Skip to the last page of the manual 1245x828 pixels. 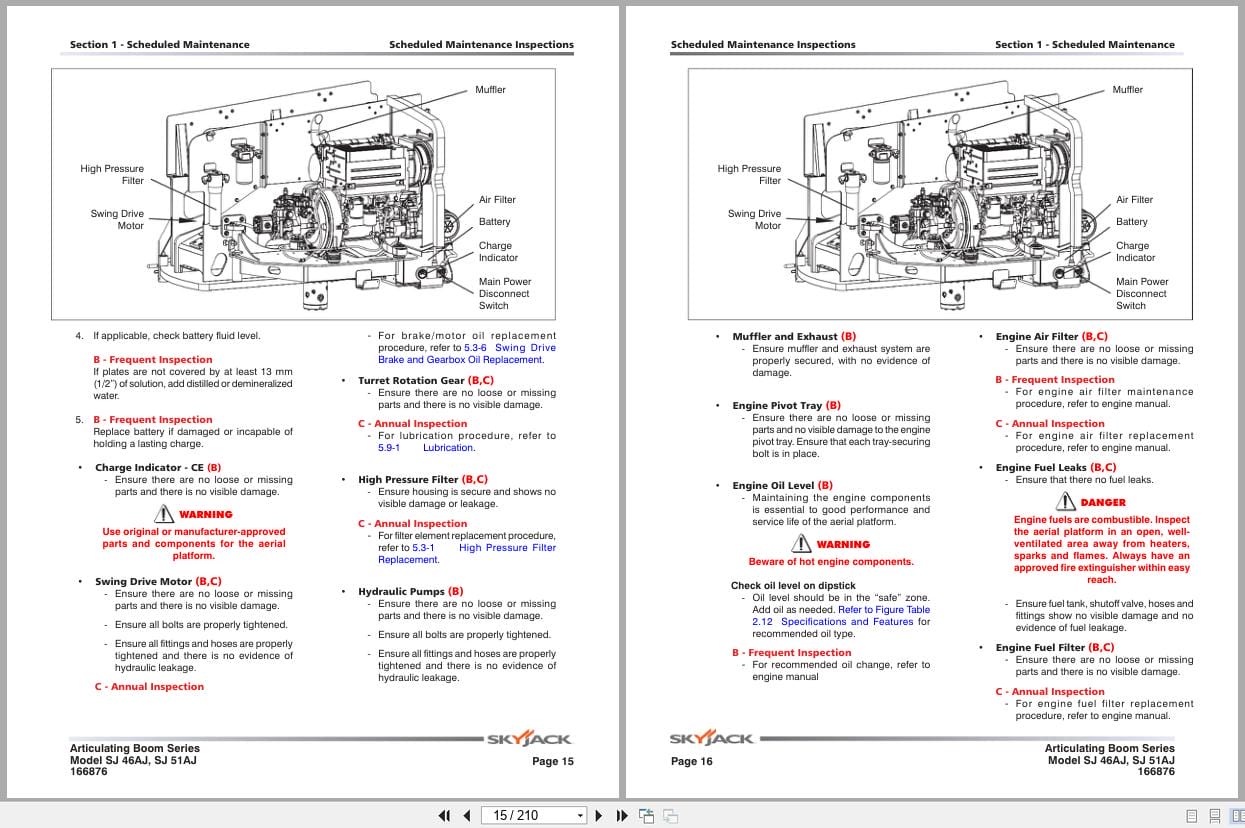pyautogui.click(x=621, y=815)
